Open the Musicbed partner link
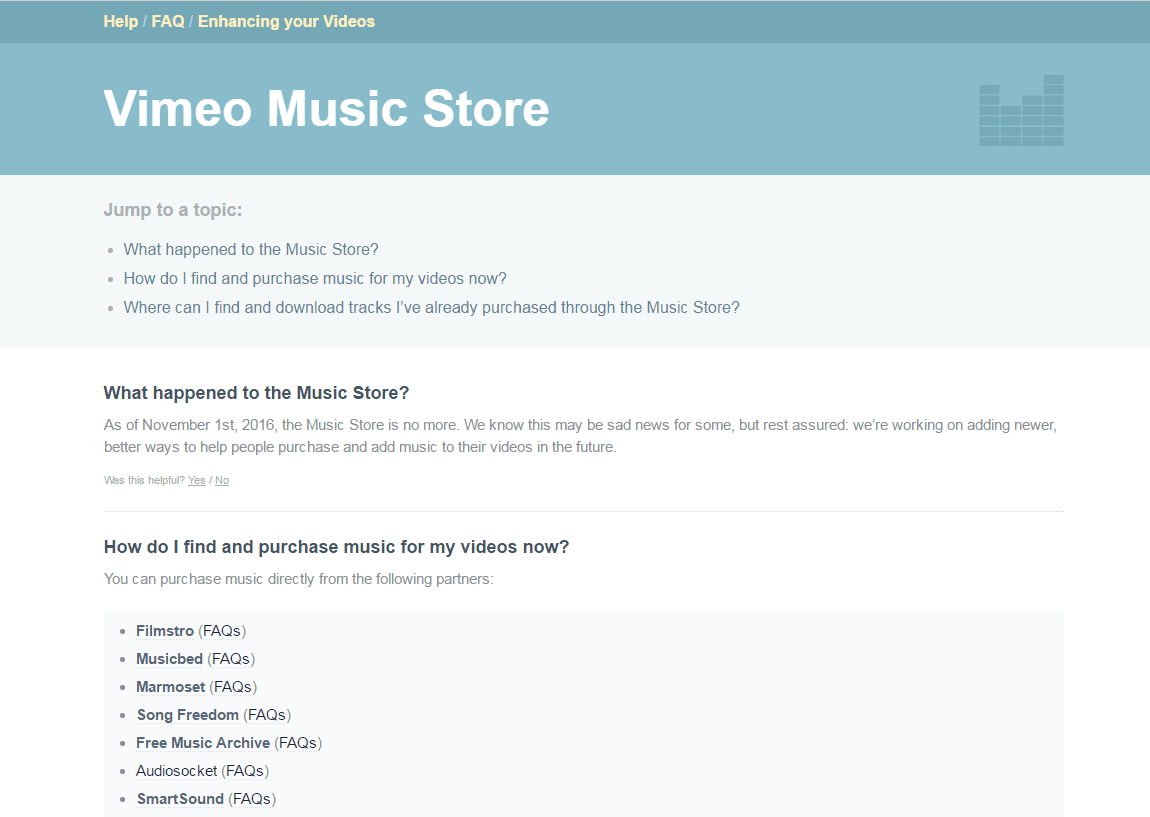Screen dimensions: 1150x817 (x=169, y=659)
